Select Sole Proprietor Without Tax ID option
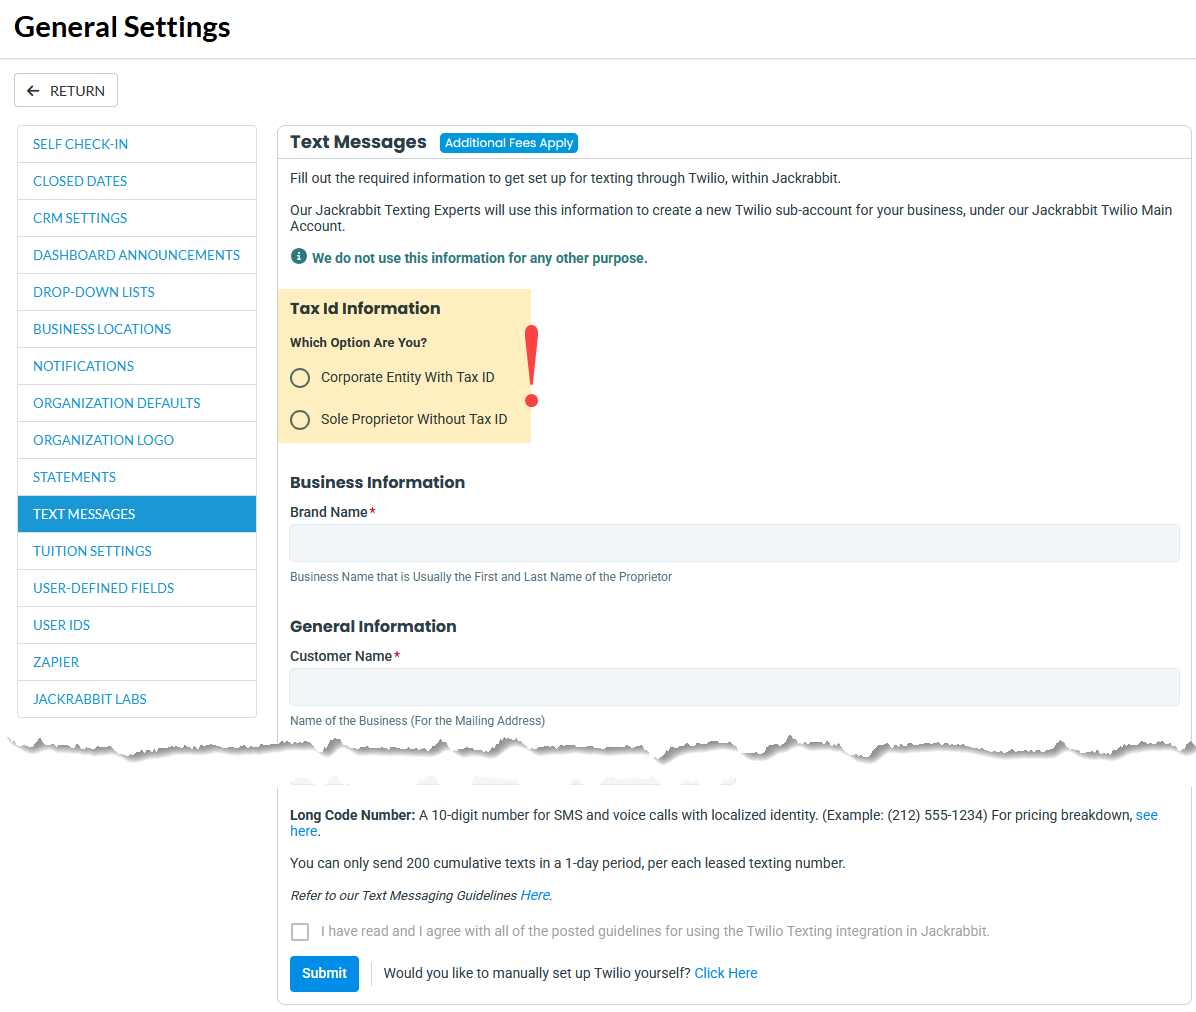 click(300, 419)
